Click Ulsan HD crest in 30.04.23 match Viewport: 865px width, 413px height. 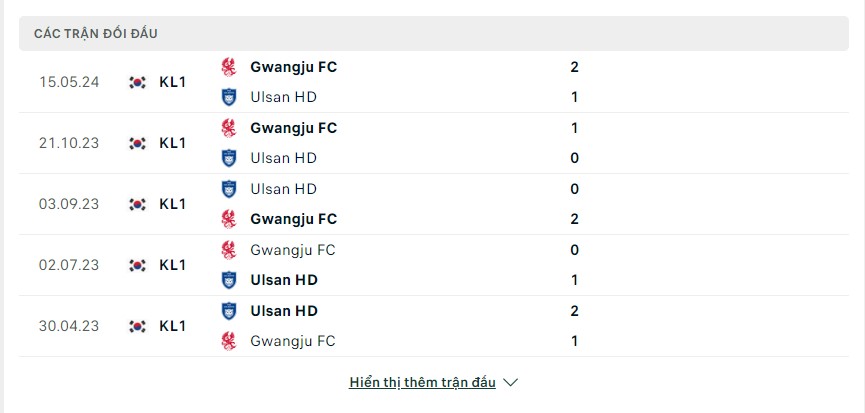(228, 311)
